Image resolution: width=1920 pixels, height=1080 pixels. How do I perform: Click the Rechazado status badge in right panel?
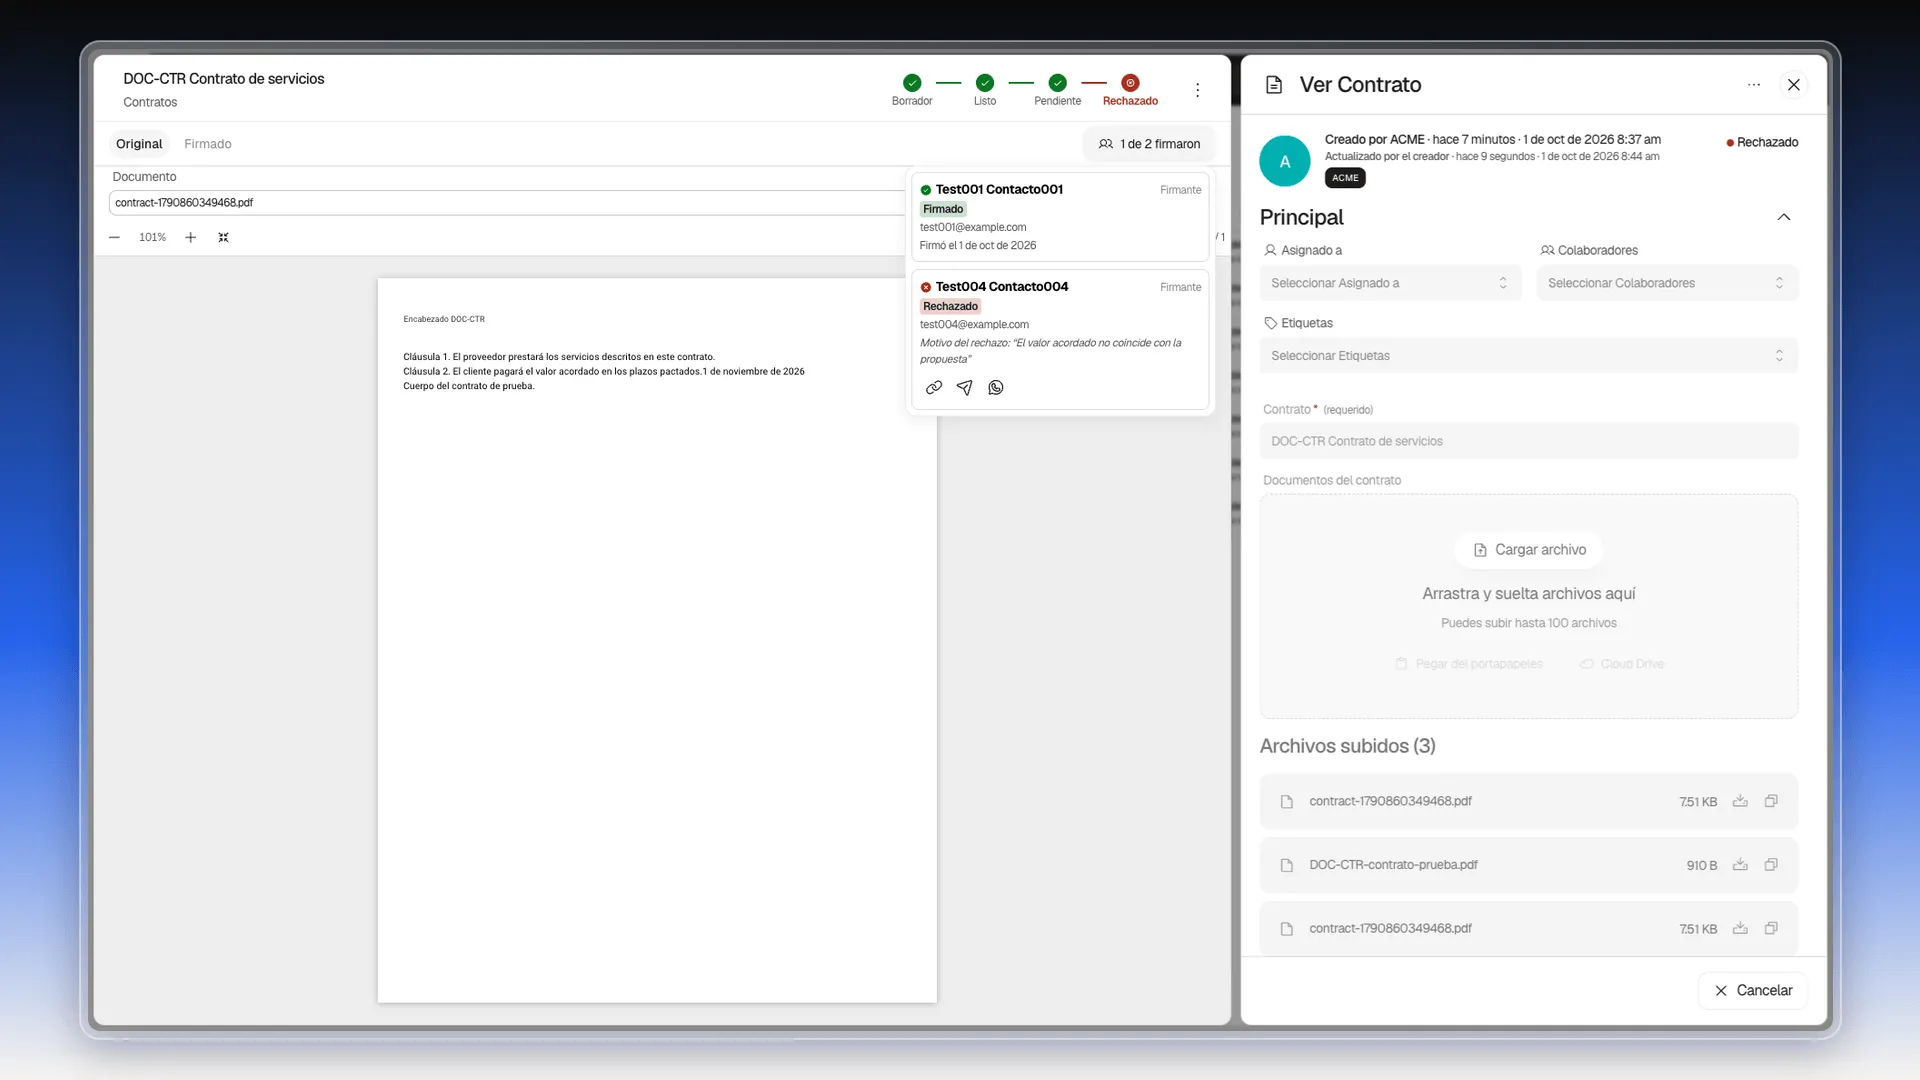tap(1762, 142)
